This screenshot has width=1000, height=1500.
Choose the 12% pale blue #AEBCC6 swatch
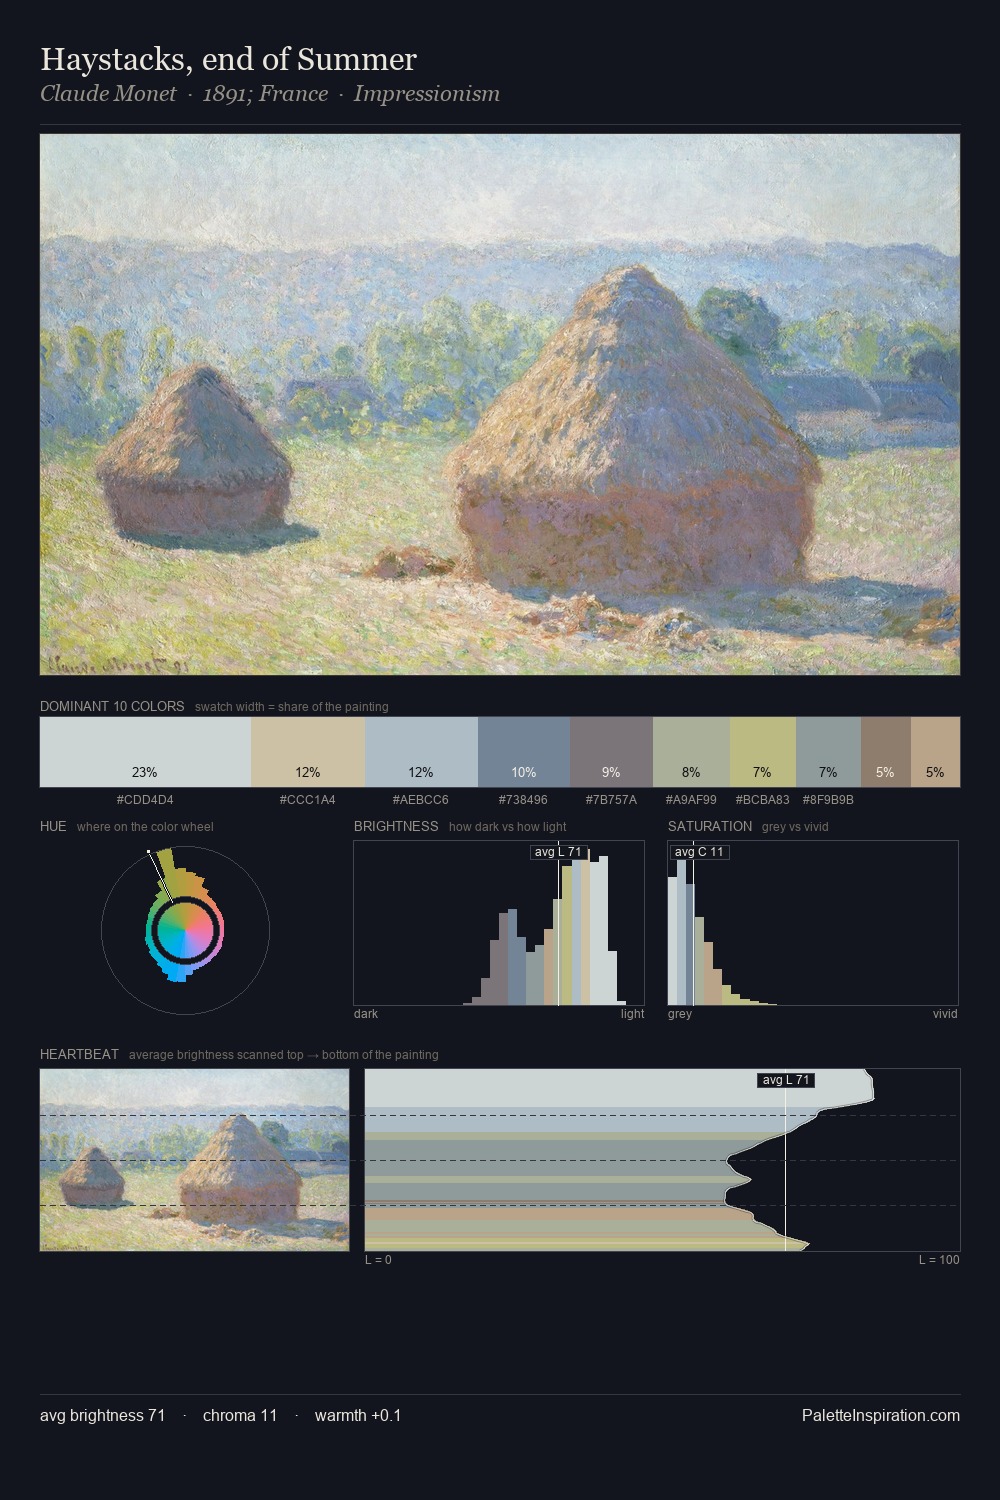click(421, 752)
